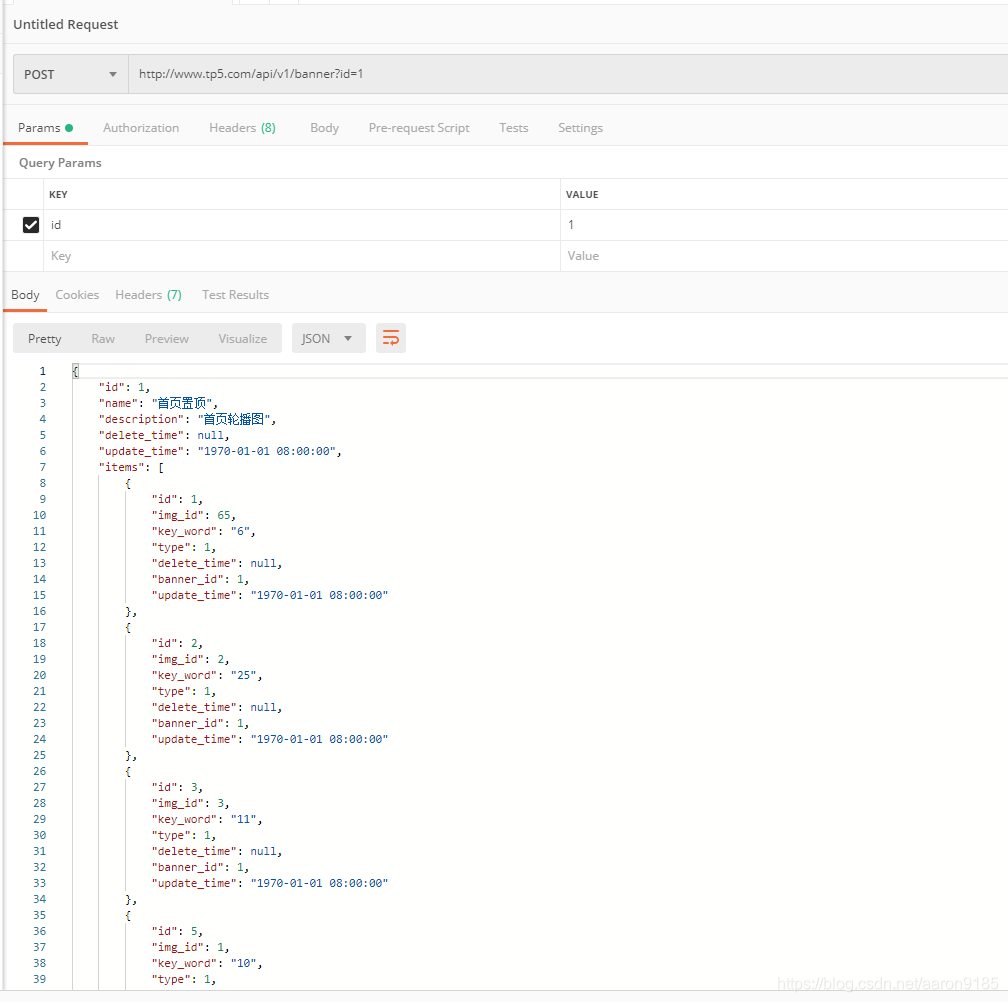Switch to the Authorization tab
Image resolution: width=1008 pixels, height=1002 pixels.
point(141,128)
